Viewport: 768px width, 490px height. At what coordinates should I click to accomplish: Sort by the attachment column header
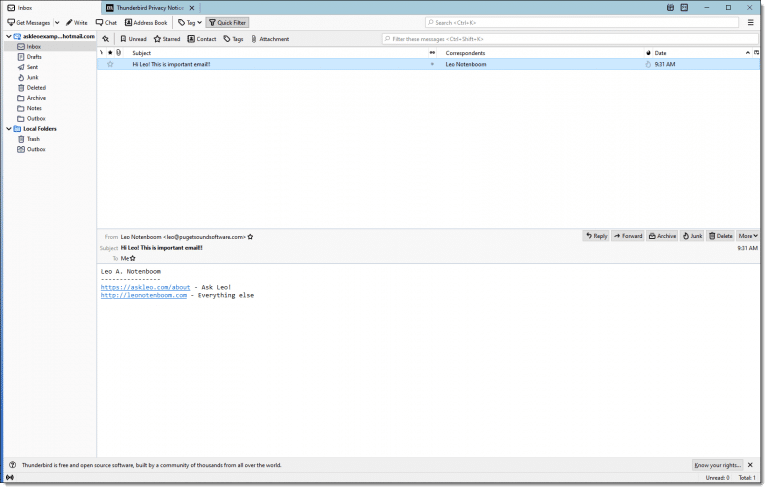coord(119,52)
